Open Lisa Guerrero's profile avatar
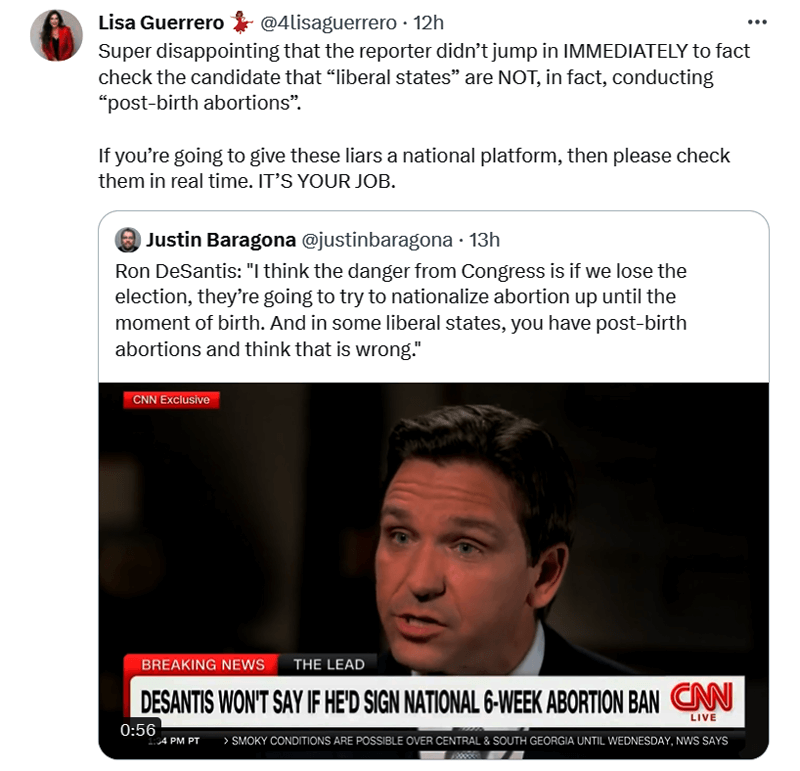 point(57,36)
